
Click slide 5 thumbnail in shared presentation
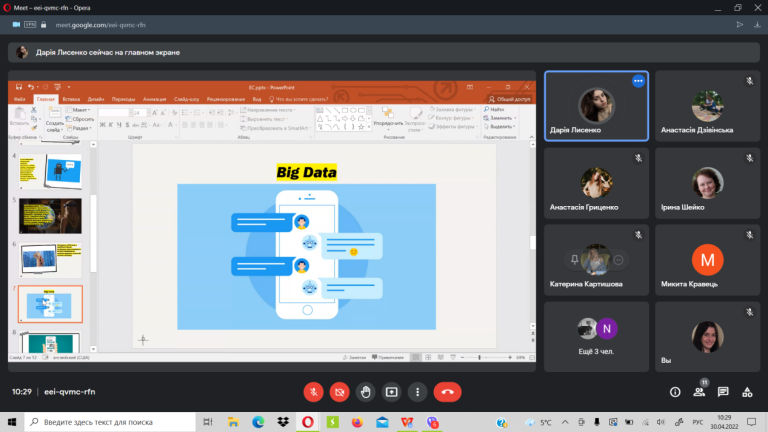tap(50, 216)
